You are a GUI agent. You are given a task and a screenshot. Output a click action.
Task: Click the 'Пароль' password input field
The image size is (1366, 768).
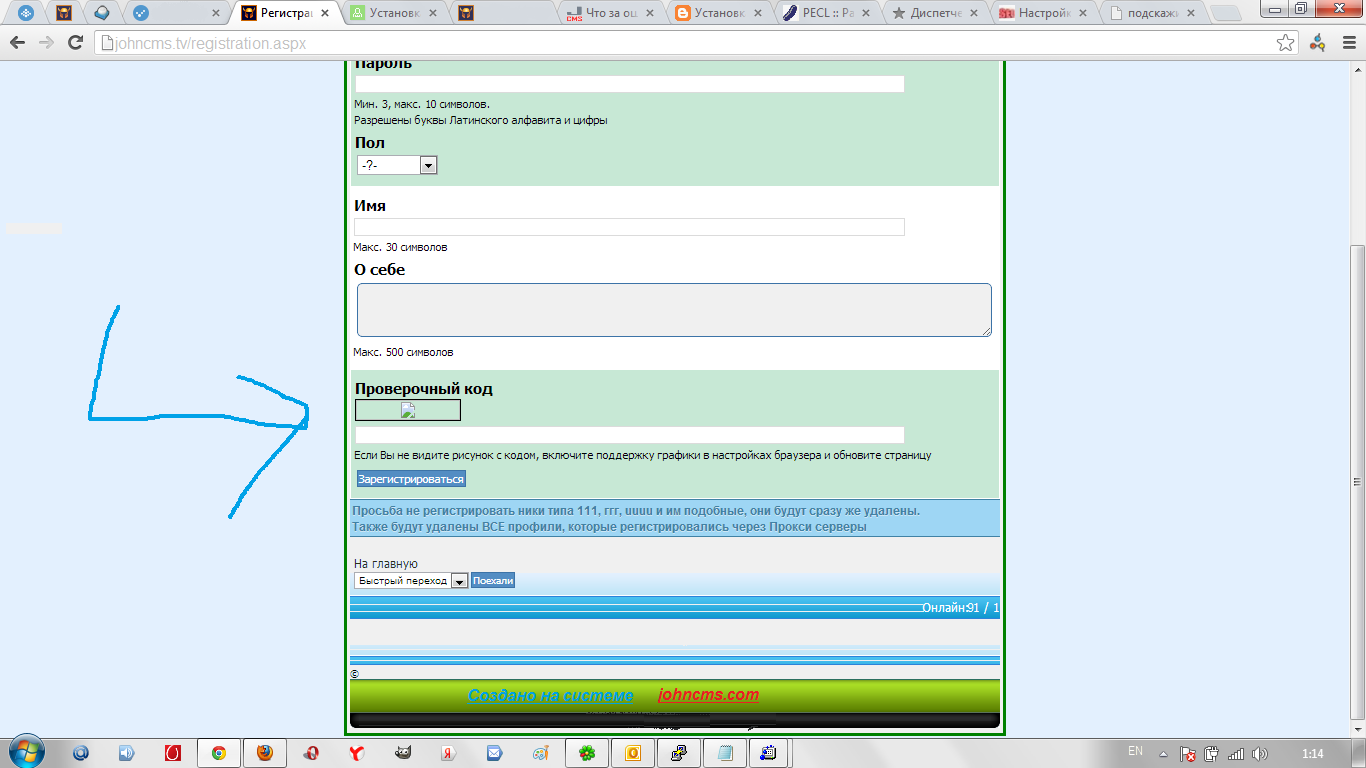(630, 84)
